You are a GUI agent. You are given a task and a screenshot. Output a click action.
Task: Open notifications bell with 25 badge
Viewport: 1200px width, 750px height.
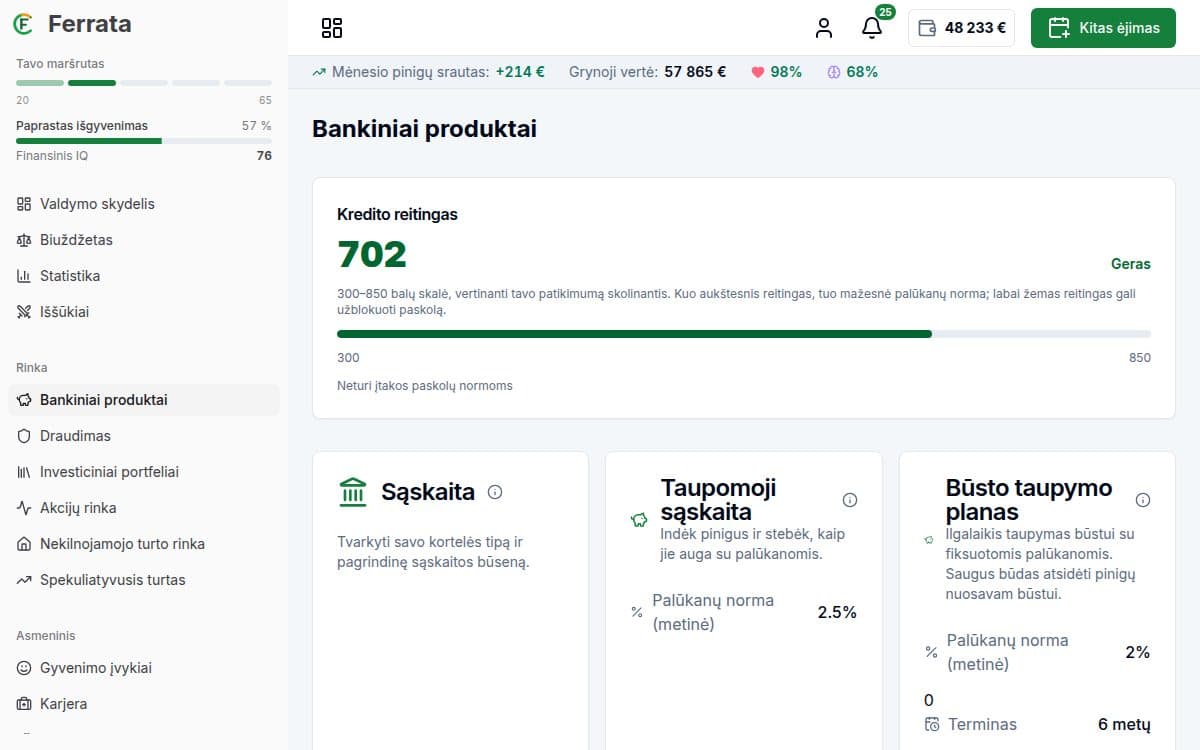[x=872, y=27]
